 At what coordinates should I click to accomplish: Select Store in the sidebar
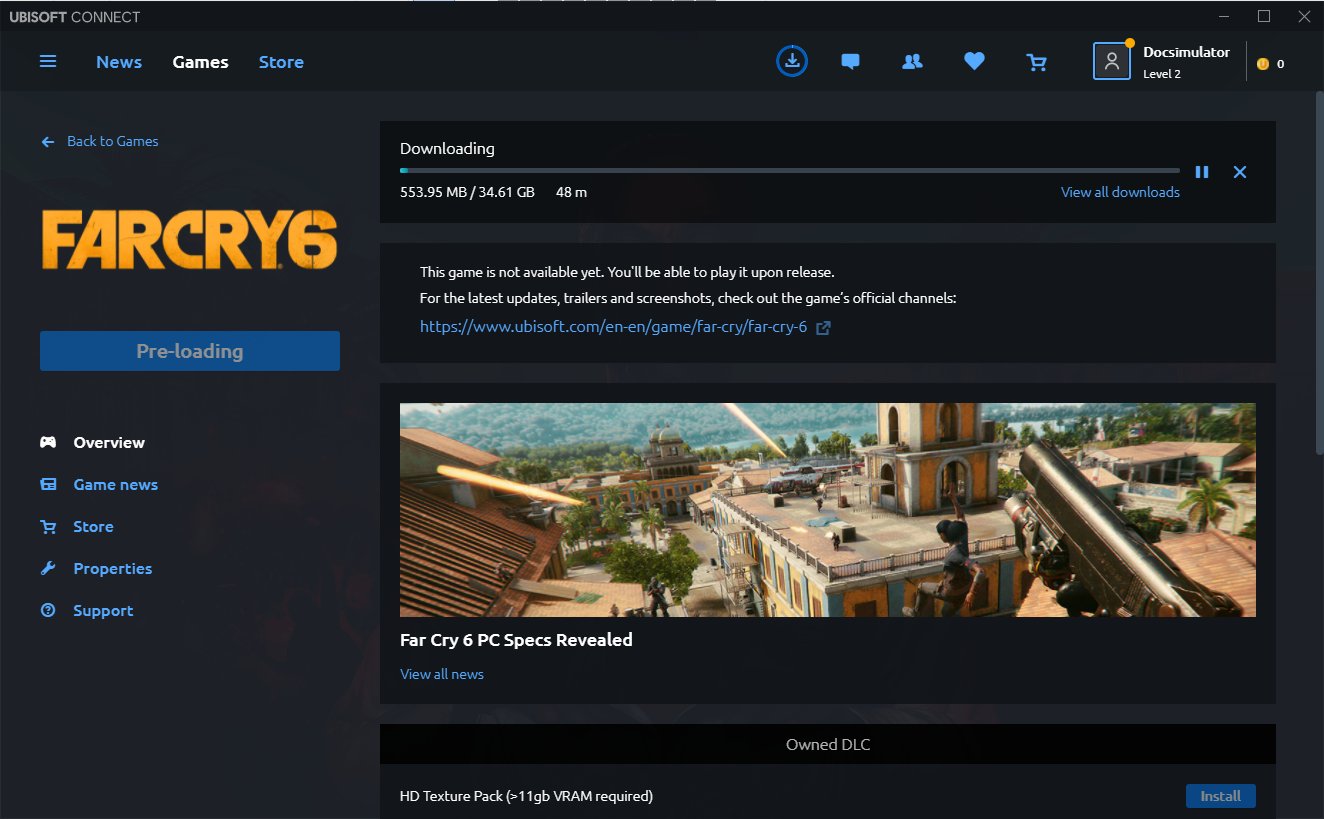pyautogui.click(x=93, y=526)
